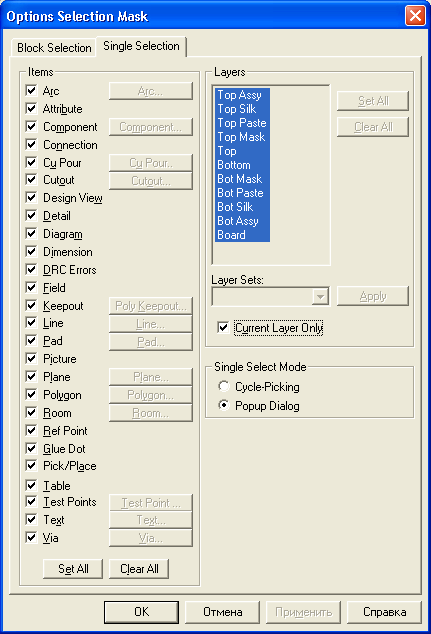
Task: Uncheck the Picture checkbox
Action: coord(31,358)
